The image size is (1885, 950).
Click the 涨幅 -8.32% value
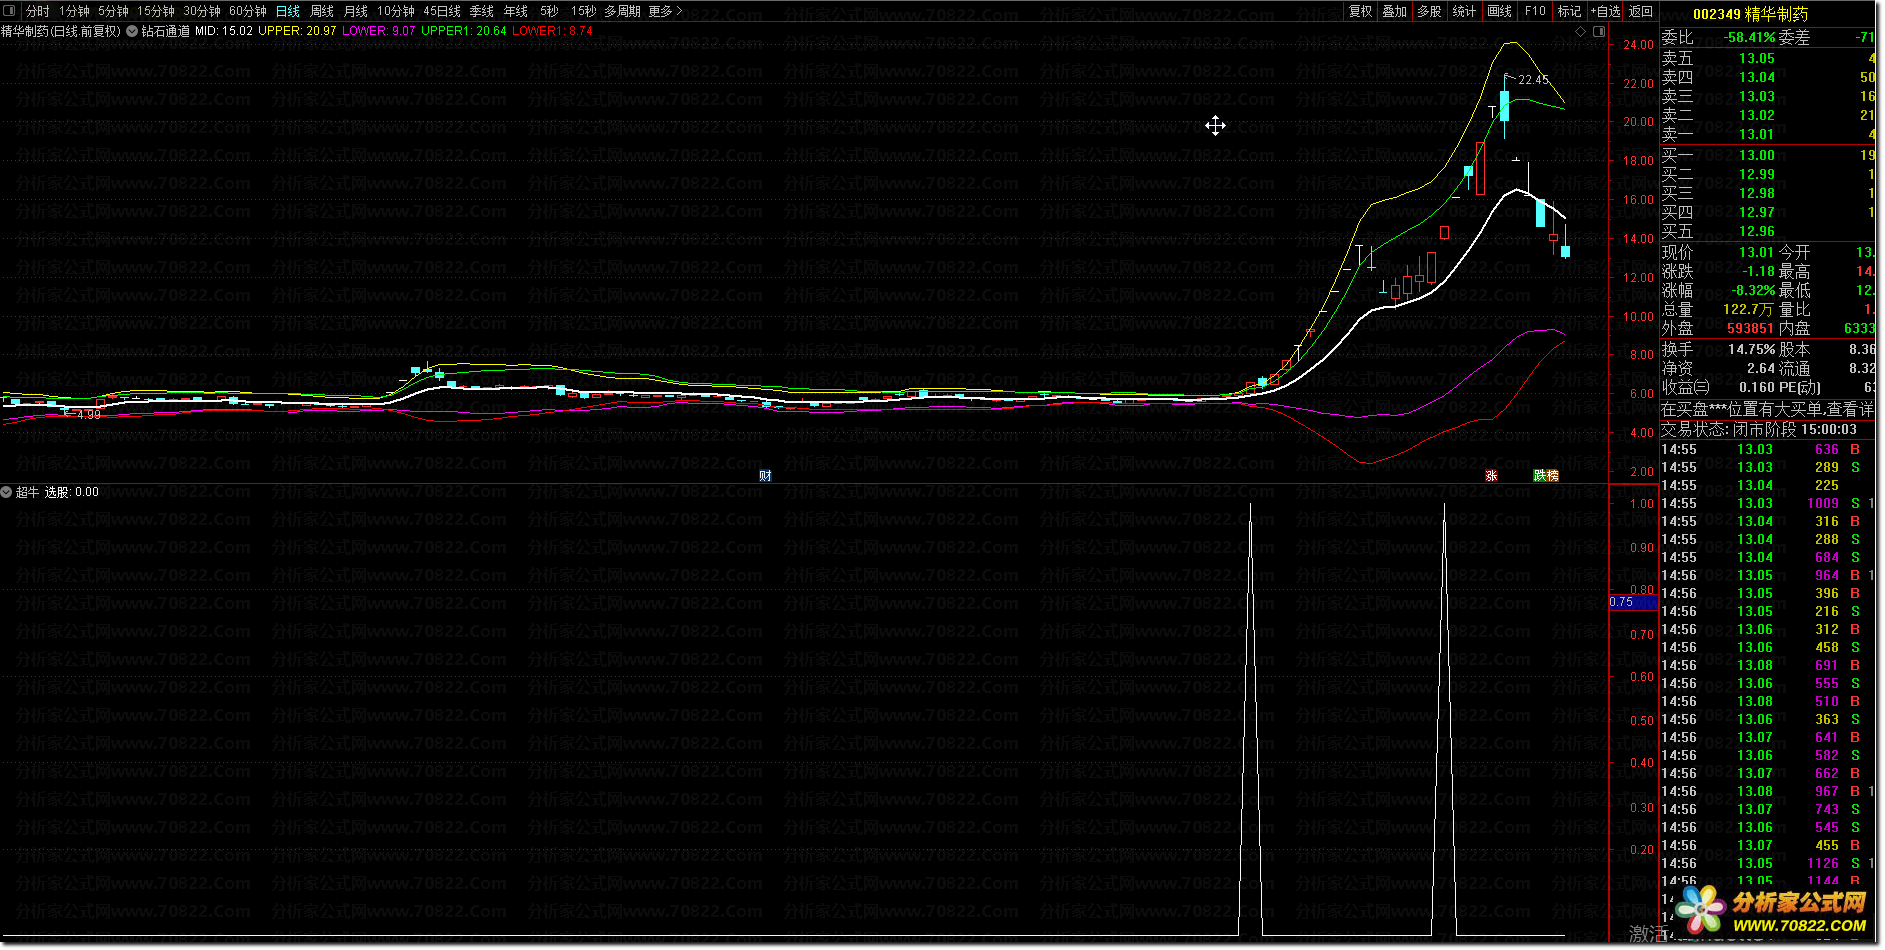[x=1753, y=291]
